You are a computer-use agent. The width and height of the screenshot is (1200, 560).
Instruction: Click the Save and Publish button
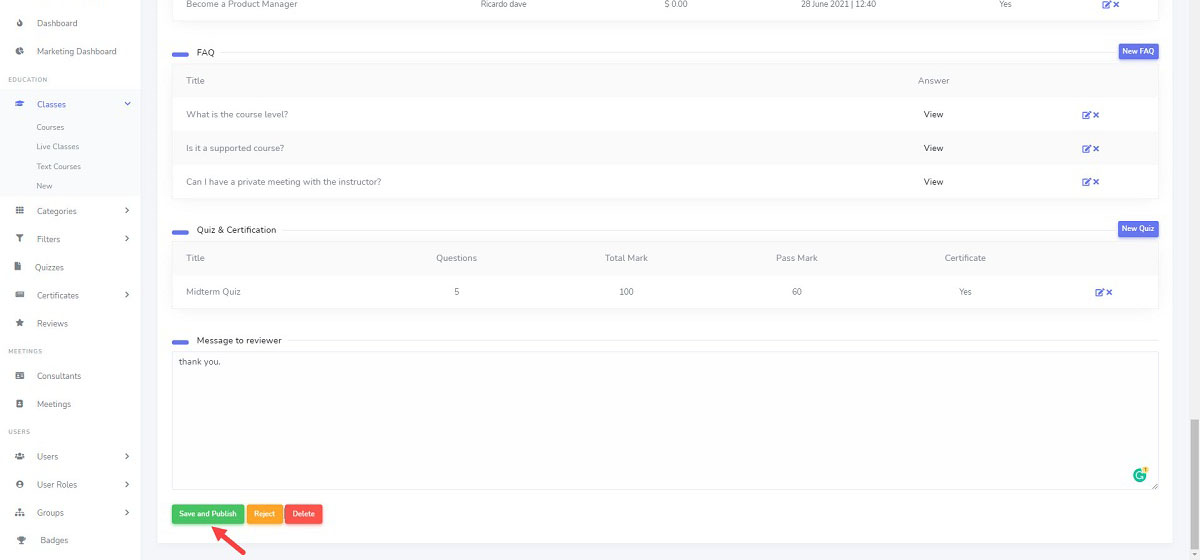click(x=208, y=514)
